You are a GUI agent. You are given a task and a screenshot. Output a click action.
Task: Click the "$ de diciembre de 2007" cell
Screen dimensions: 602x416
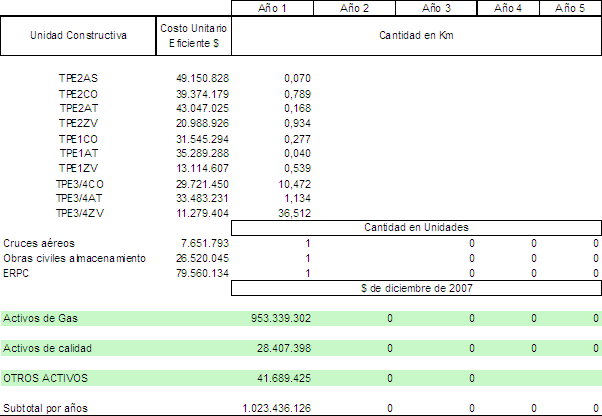417,288
